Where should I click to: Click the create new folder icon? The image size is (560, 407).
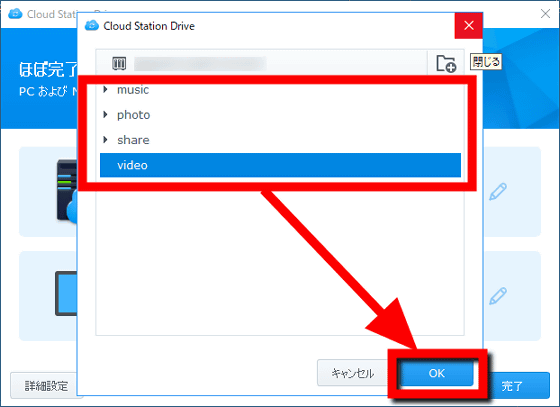point(446,64)
